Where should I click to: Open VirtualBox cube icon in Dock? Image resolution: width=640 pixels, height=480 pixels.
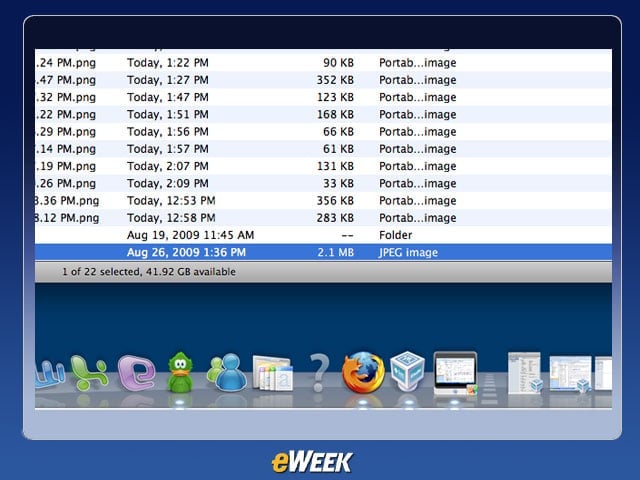pyautogui.click(x=407, y=371)
